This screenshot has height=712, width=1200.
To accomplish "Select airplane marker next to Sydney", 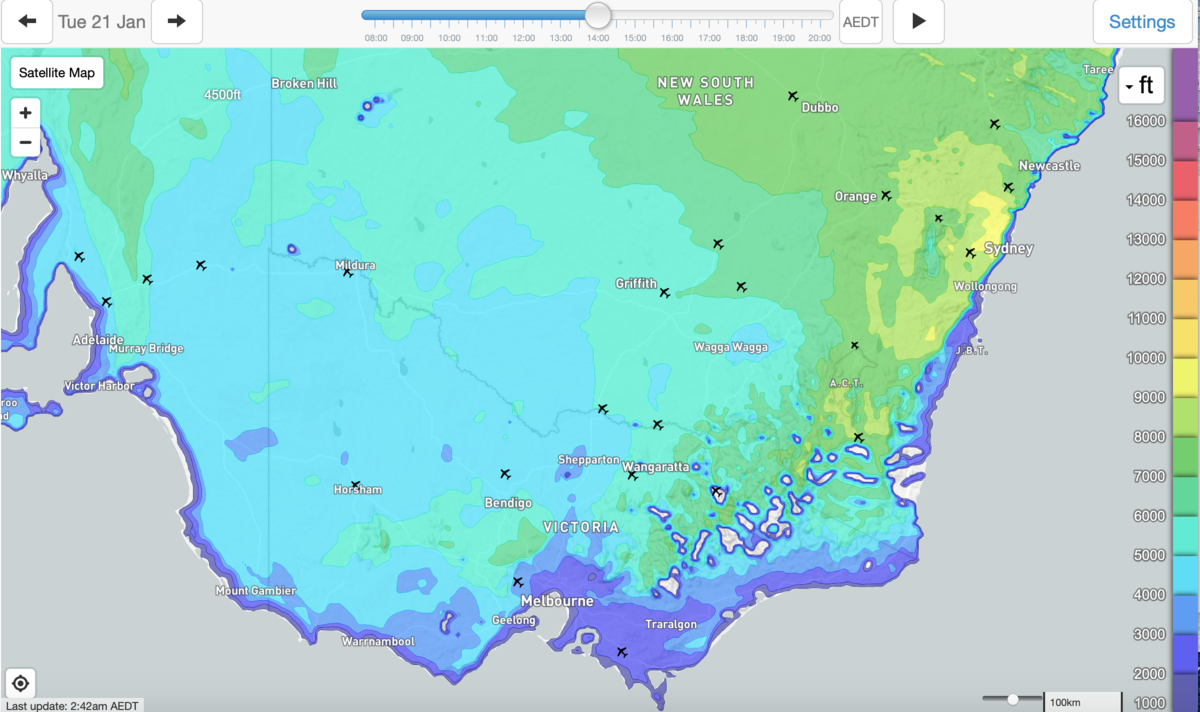I will (x=970, y=253).
